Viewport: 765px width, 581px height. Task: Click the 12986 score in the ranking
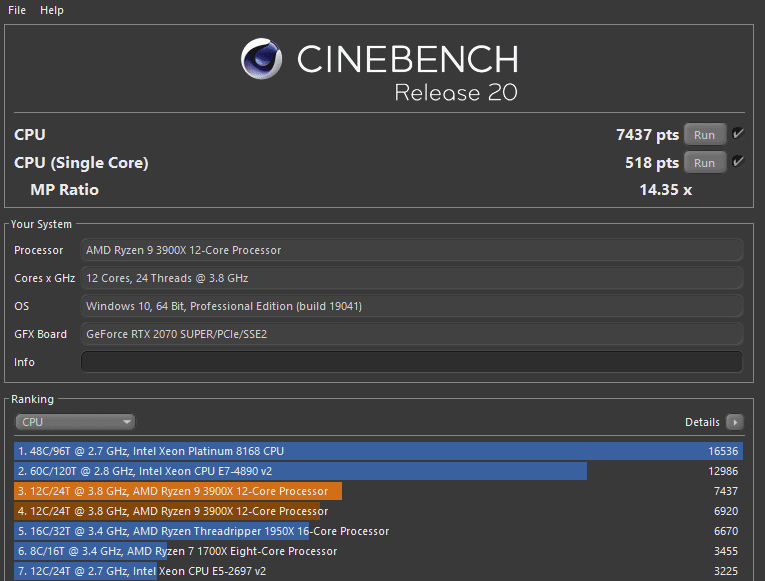click(x=723, y=471)
